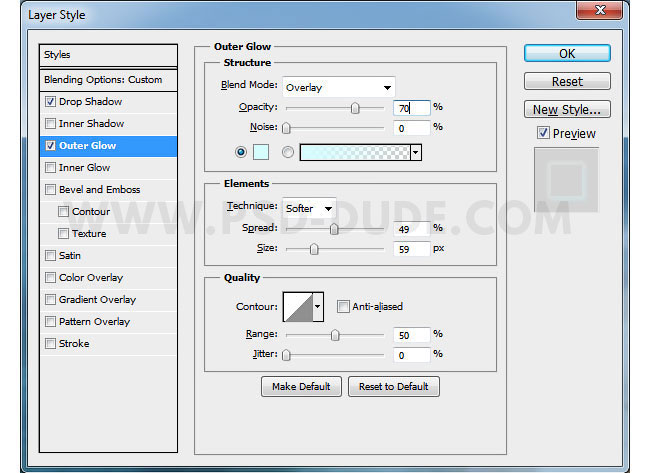Turn on Anti-aliased contour option
The height and width of the screenshot is (473, 650).
(x=343, y=307)
